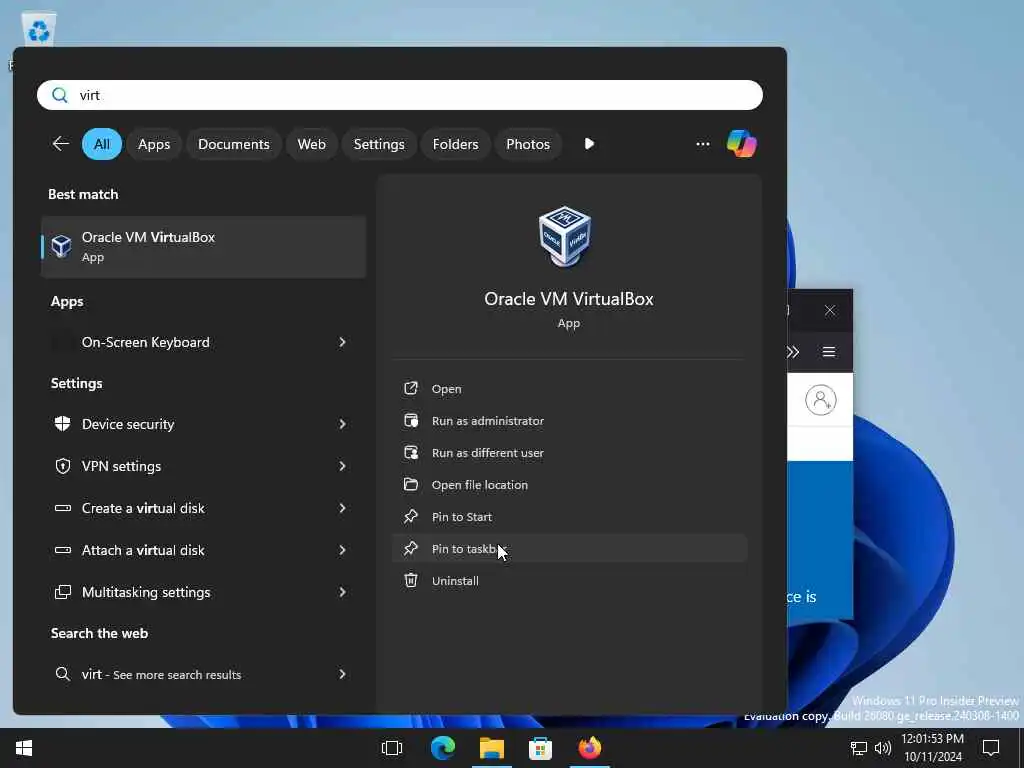The width and height of the screenshot is (1024, 768).
Task: Open File Explorer from taskbar
Action: [x=492, y=748]
